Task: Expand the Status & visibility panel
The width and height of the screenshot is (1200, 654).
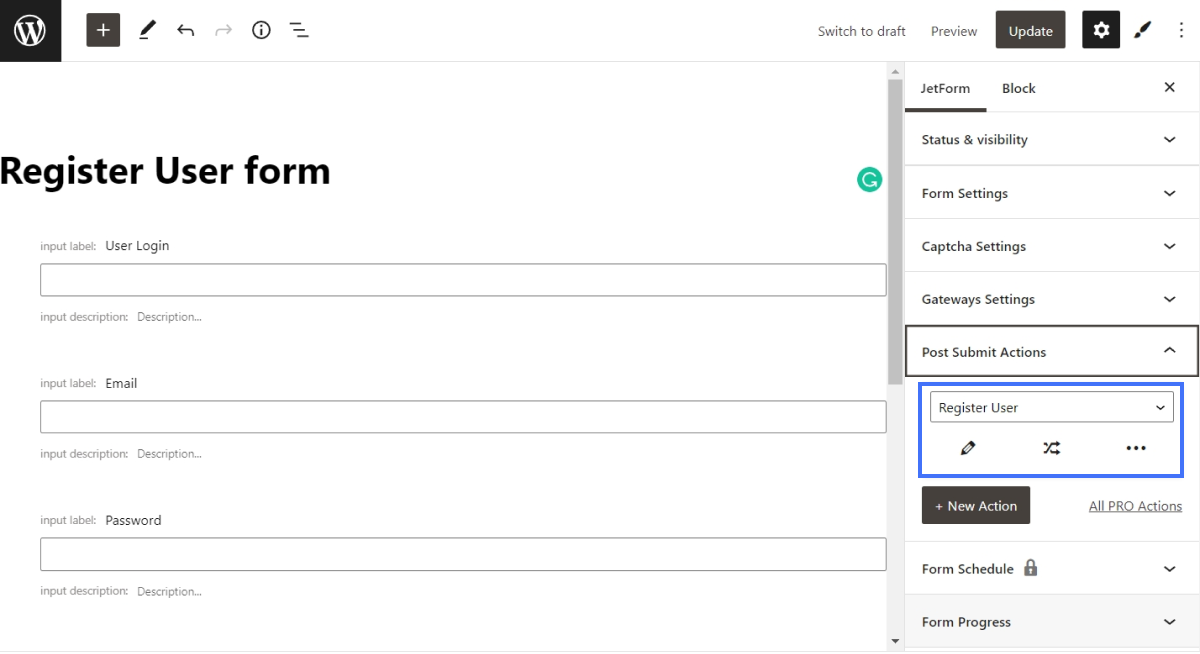Action: pos(1051,140)
